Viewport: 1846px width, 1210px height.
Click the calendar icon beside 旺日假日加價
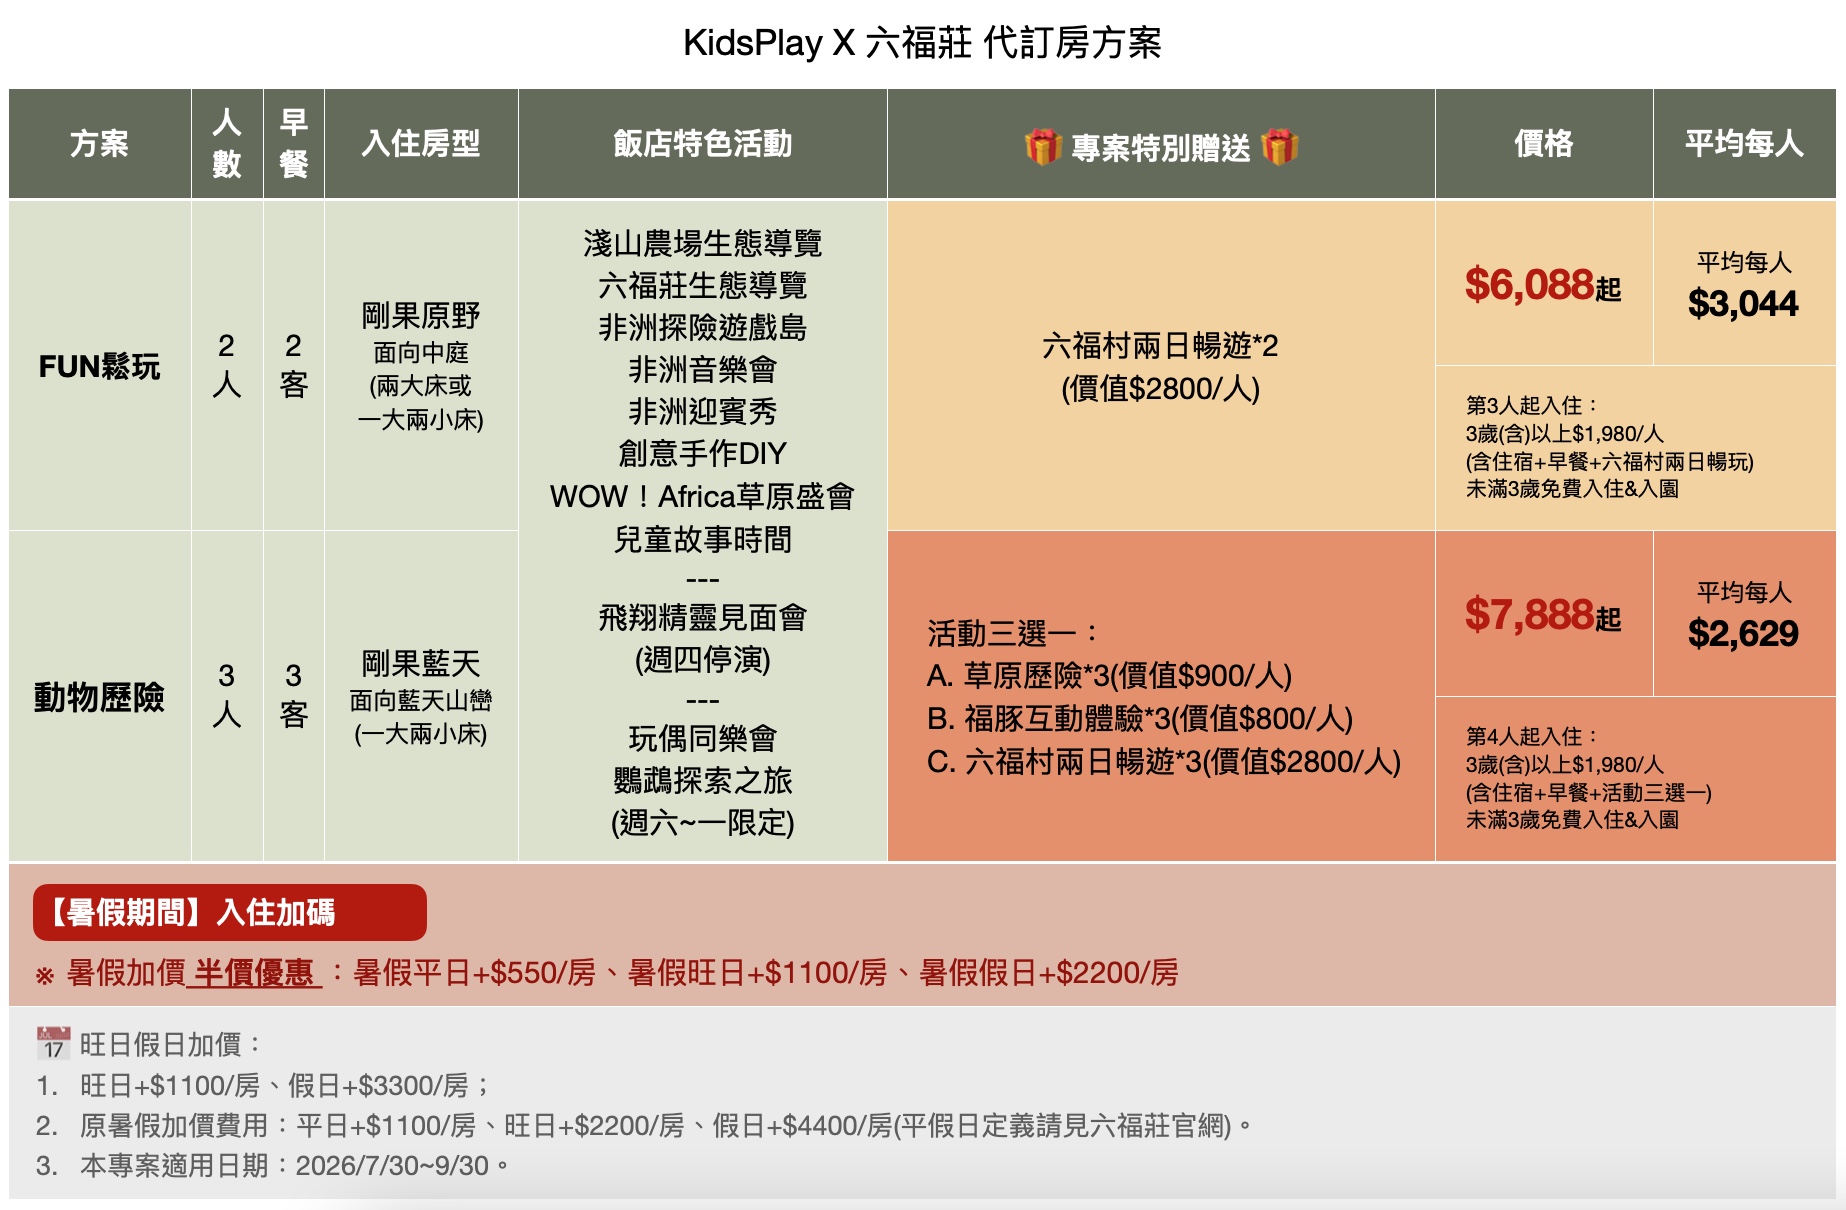[53, 1044]
